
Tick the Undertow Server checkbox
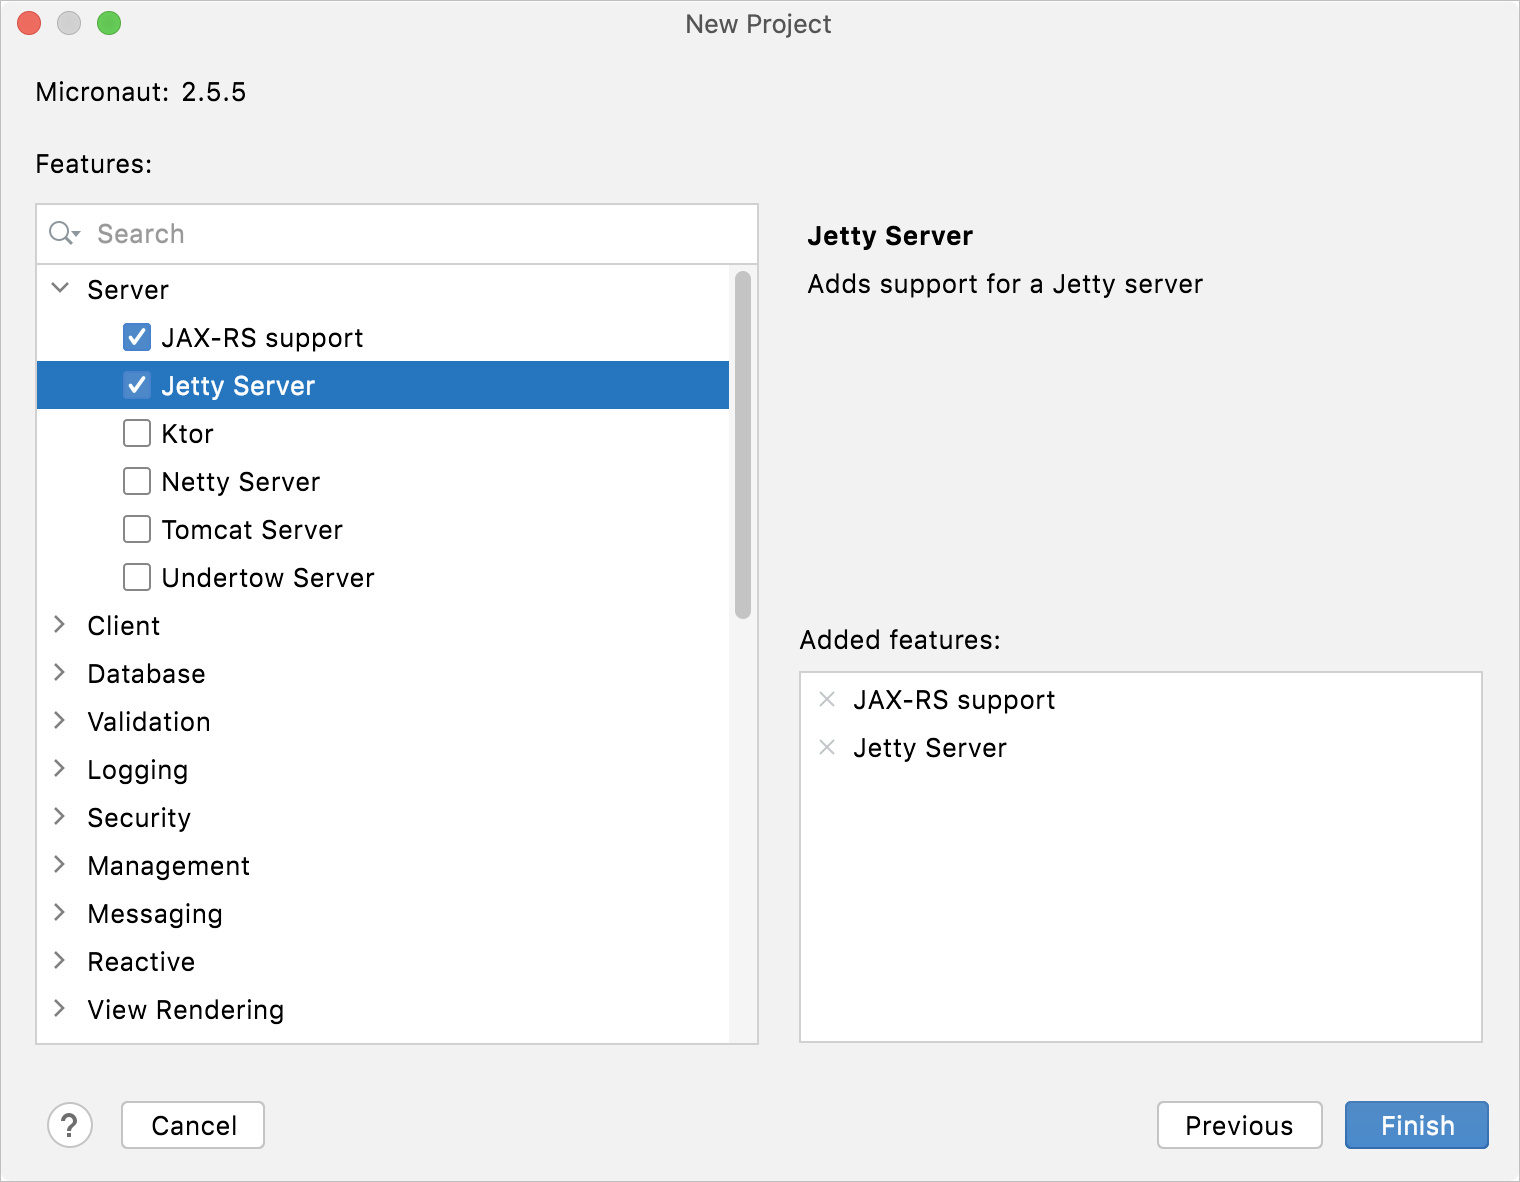coord(137,578)
